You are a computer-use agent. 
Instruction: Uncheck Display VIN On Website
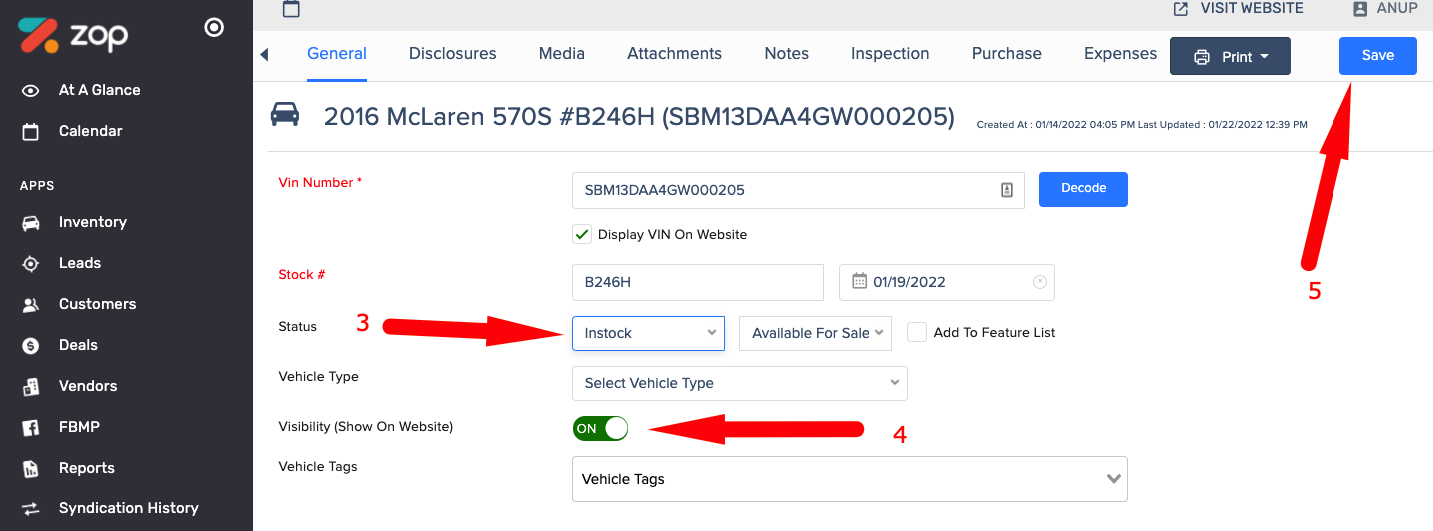581,234
